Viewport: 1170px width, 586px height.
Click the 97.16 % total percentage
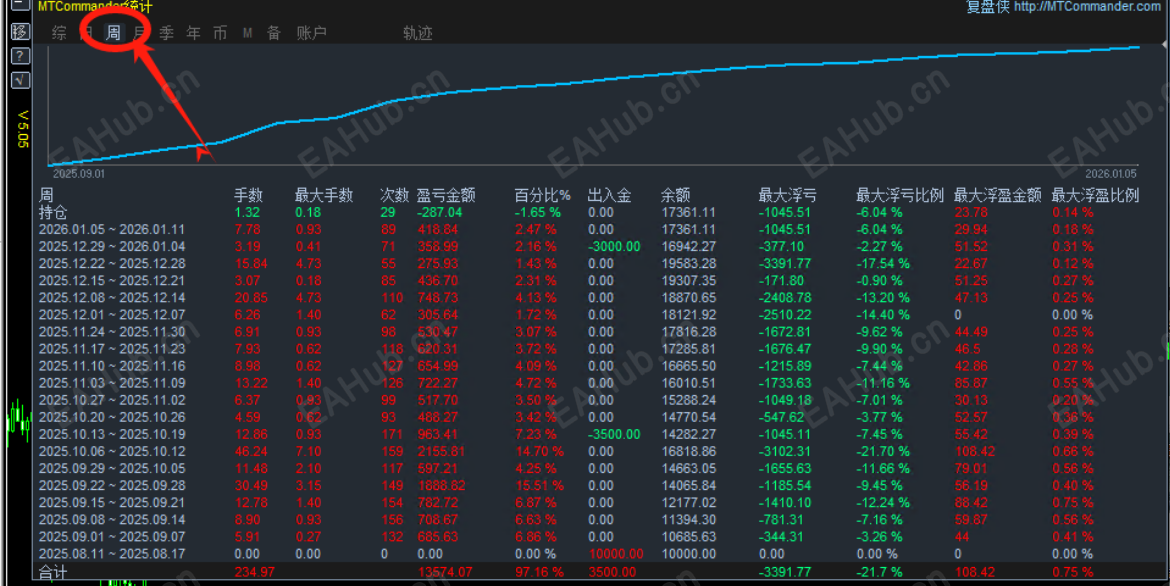(x=539, y=573)
